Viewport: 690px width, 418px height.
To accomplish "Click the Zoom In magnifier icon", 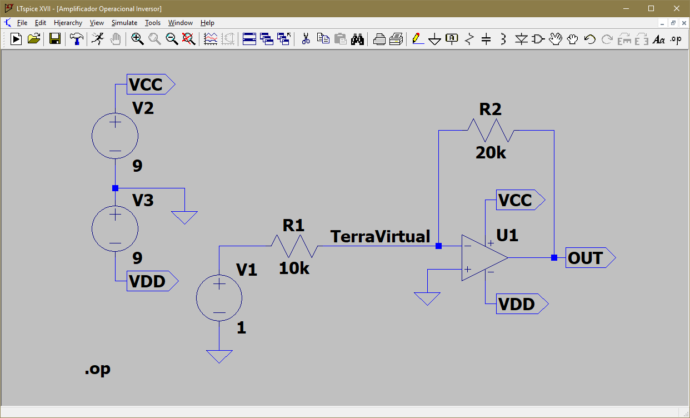I will 137,39.
